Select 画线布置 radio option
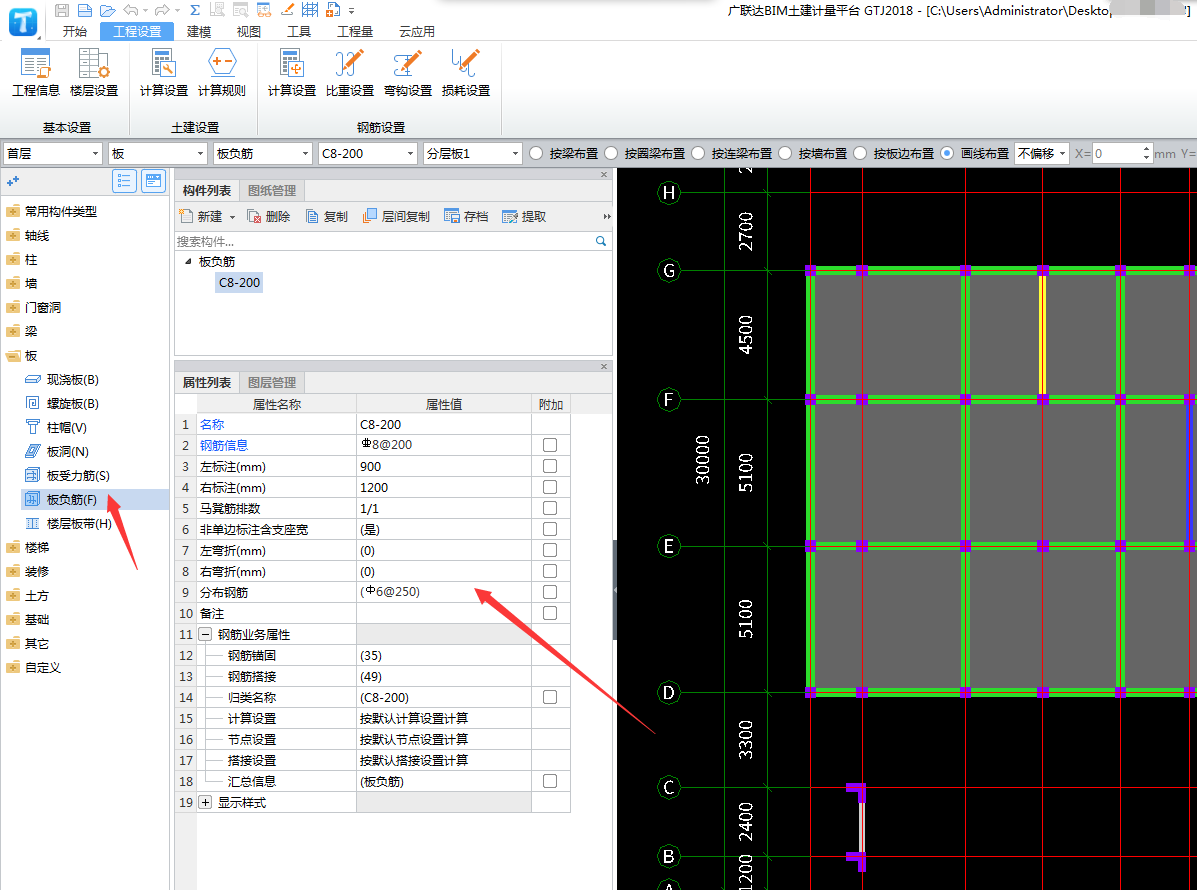Image resolution: width=1197 pixels, height=890 pixels. [947, 153]
